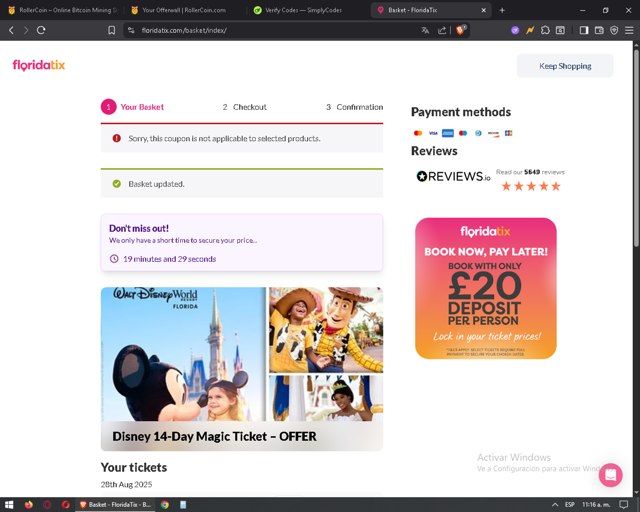The width and height of the screenshot is (640, 512).
Task: Switch to the RollerCoin Online Bitcoin Mining tab
Action: tap(61, 10)
